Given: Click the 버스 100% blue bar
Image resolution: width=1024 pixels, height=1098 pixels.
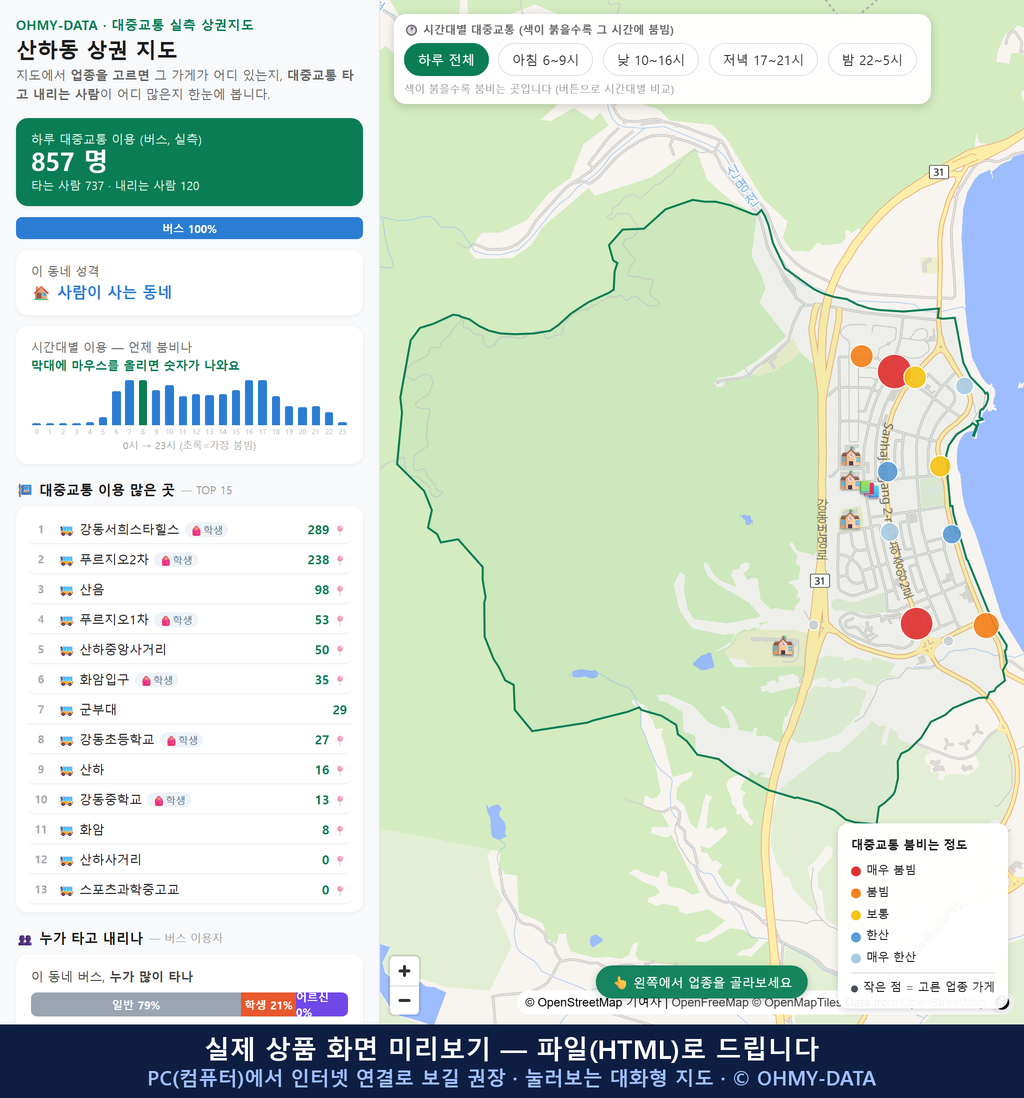Looking at the screenshot, I should pos(189,228).
